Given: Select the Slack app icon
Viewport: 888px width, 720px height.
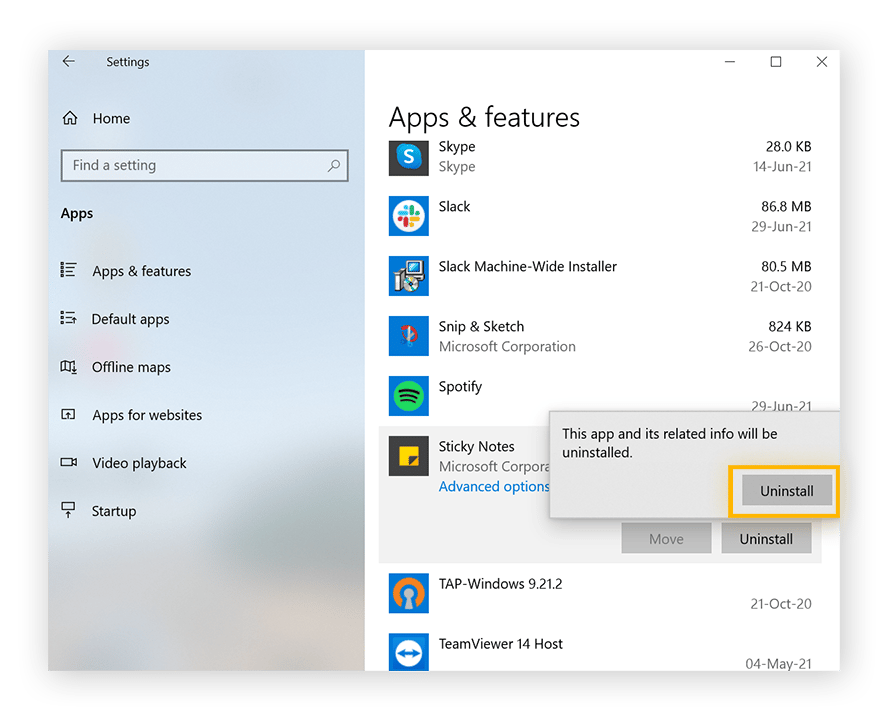Looking at the screenshot, I should click(x=408, y=216).
